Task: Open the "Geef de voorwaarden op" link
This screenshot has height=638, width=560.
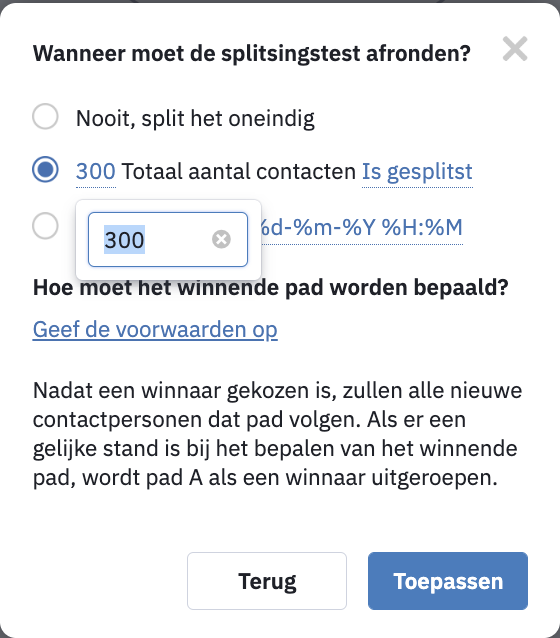Action: click(x=155, y=330)
